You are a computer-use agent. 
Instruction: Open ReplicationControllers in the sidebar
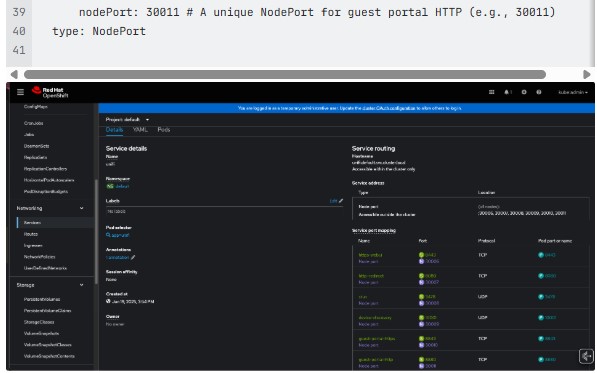(x=45, y=169)
